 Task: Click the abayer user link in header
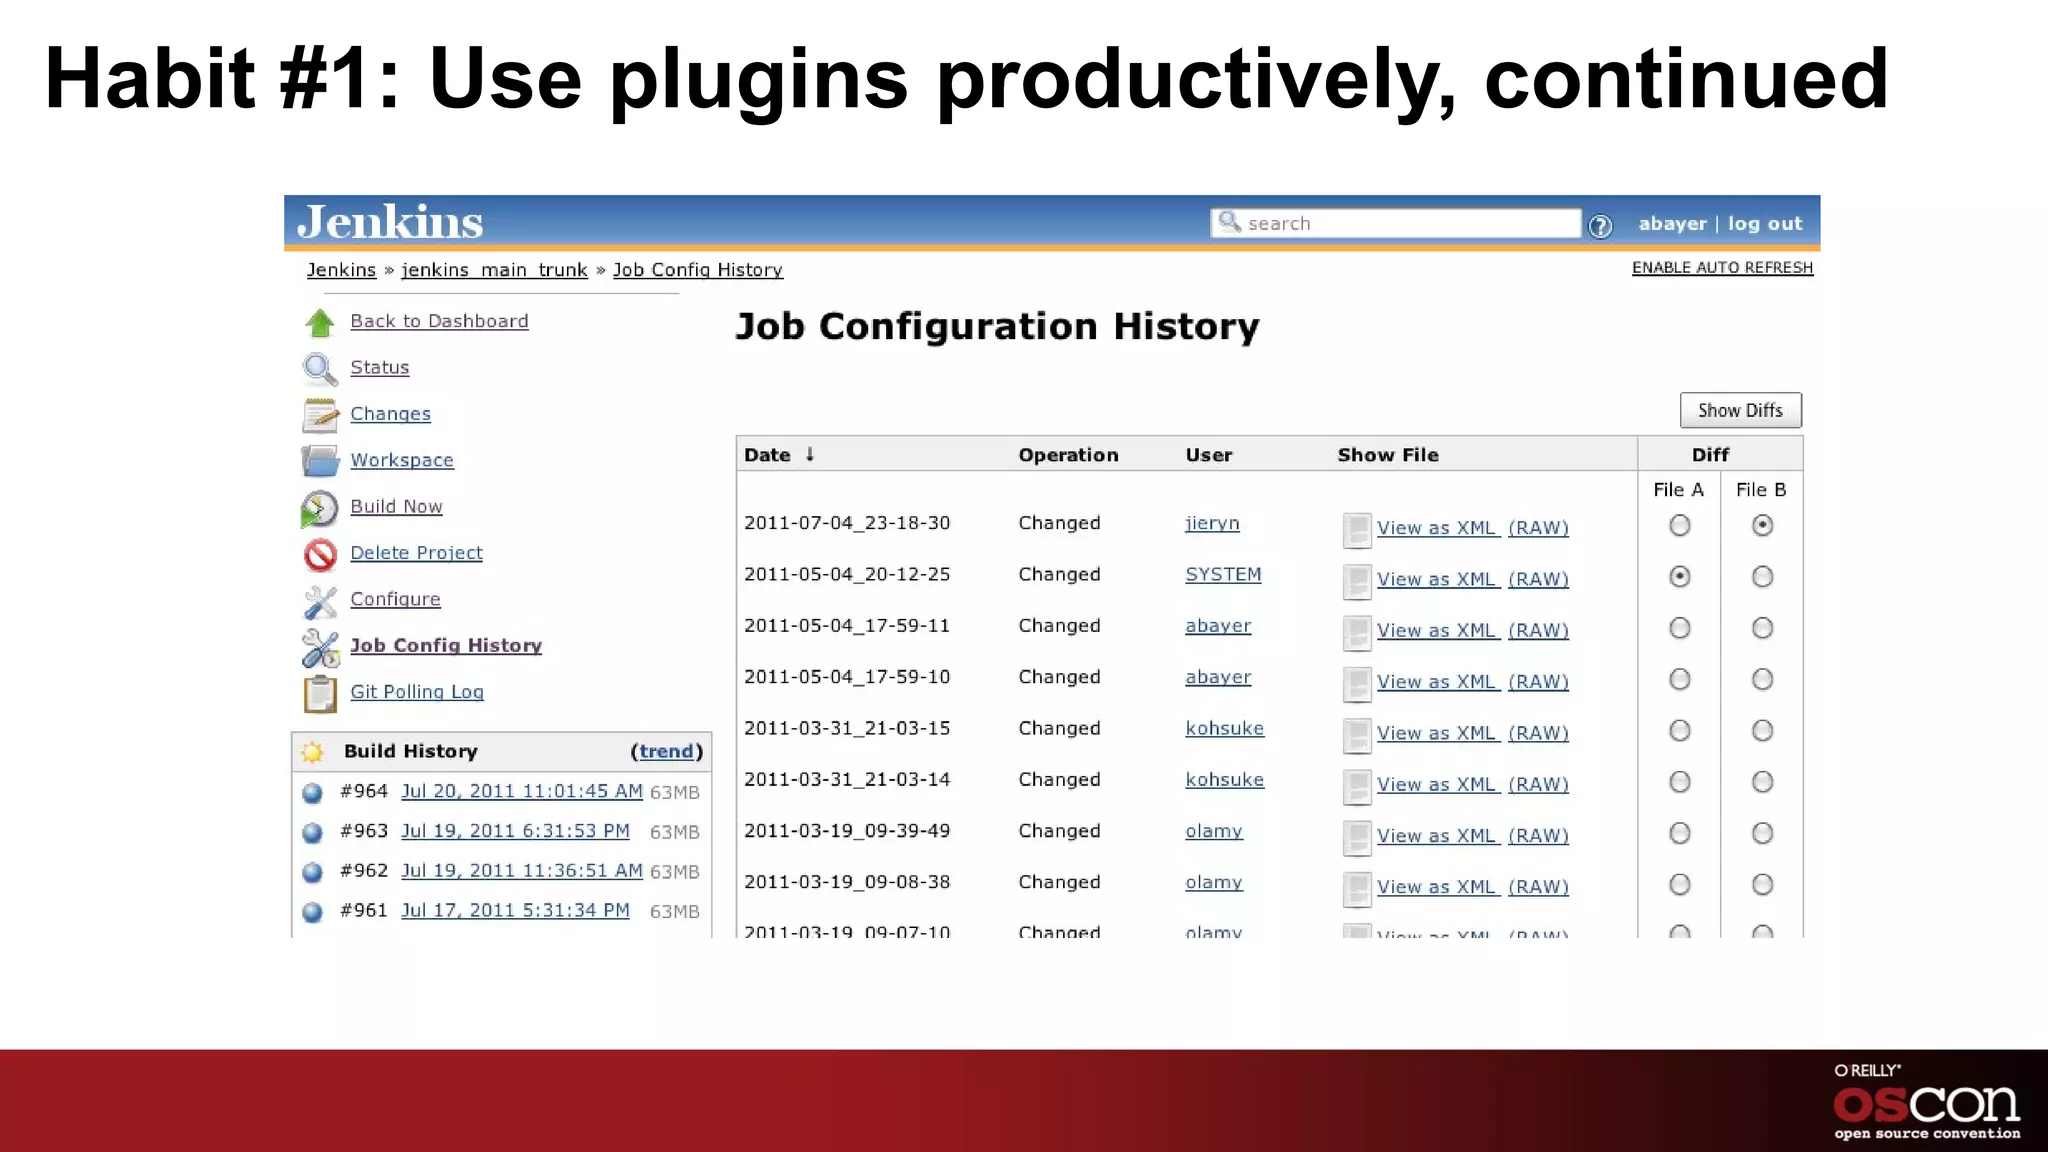1672,224
